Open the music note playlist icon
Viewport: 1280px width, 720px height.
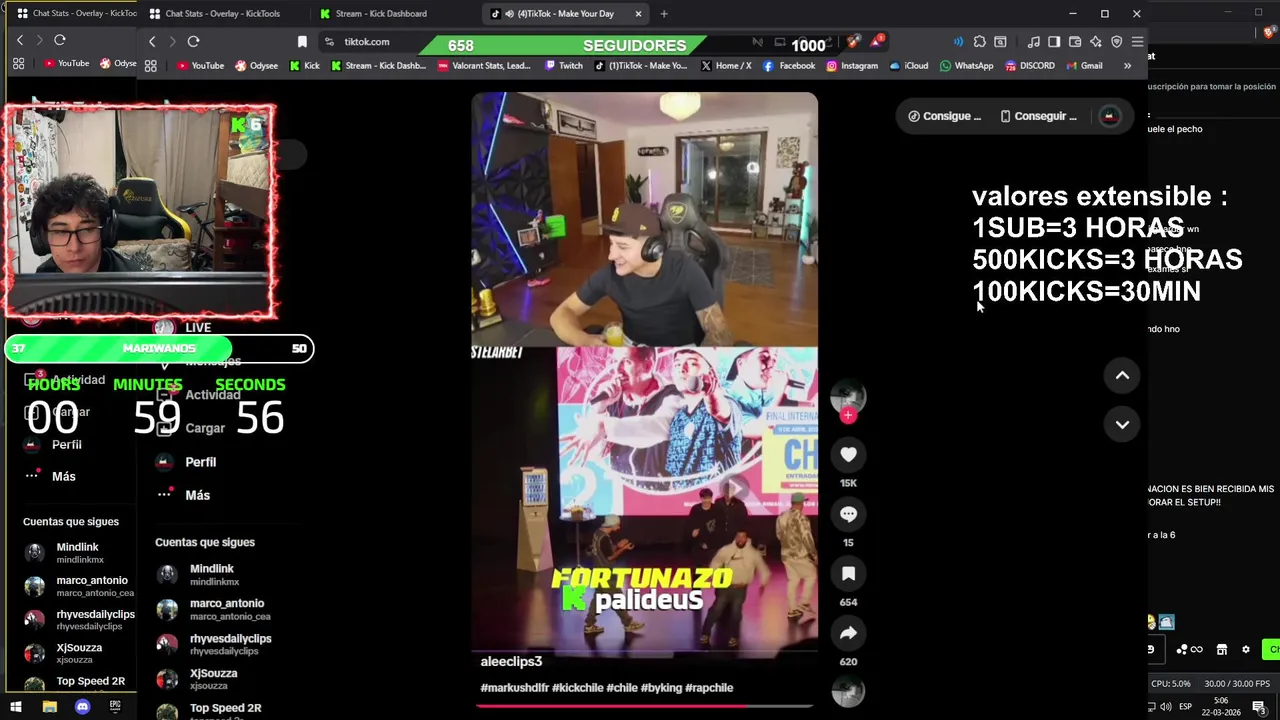(x=1033, y=42)
